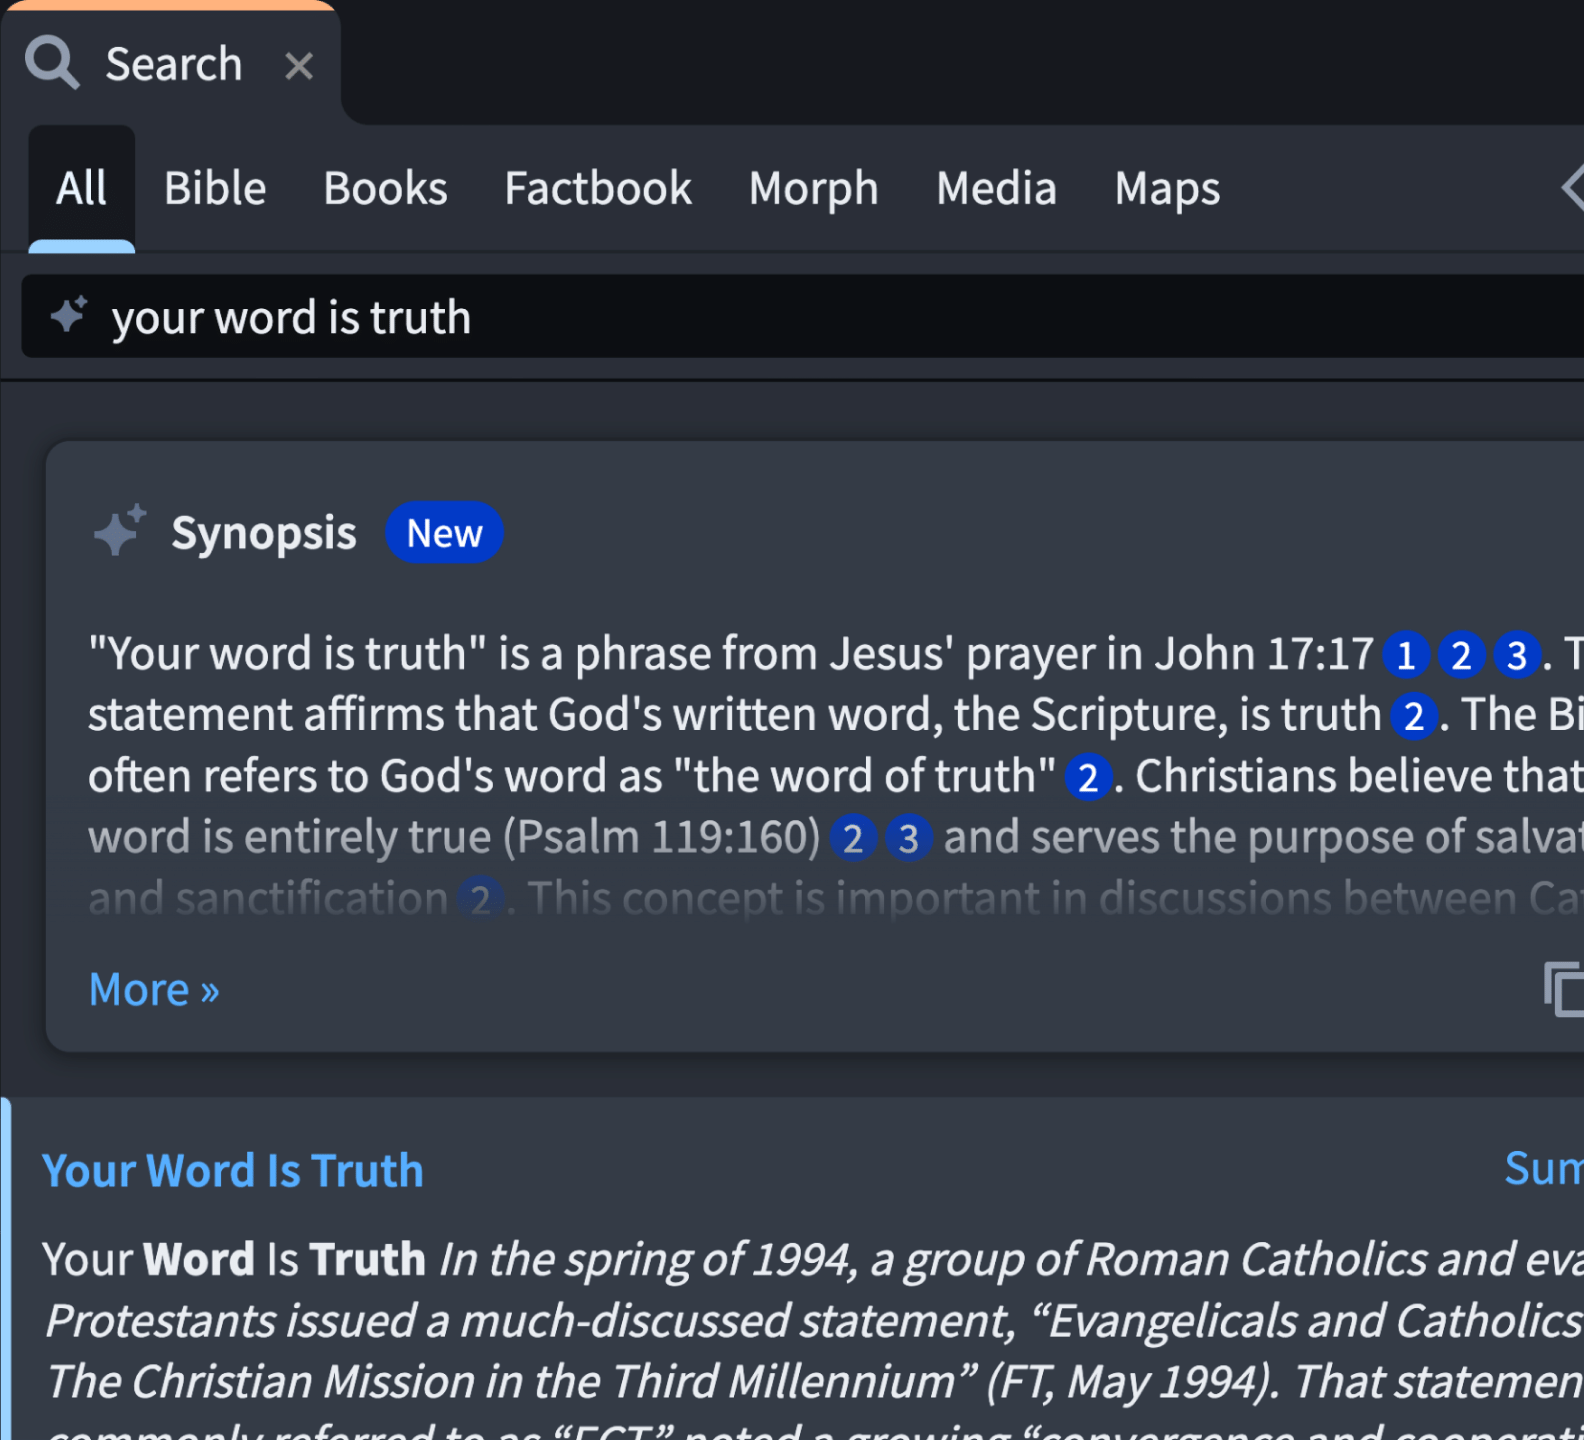
Task: Click the result excerpt starting 'In the spring of 1994'
Action: (812, 1340)
